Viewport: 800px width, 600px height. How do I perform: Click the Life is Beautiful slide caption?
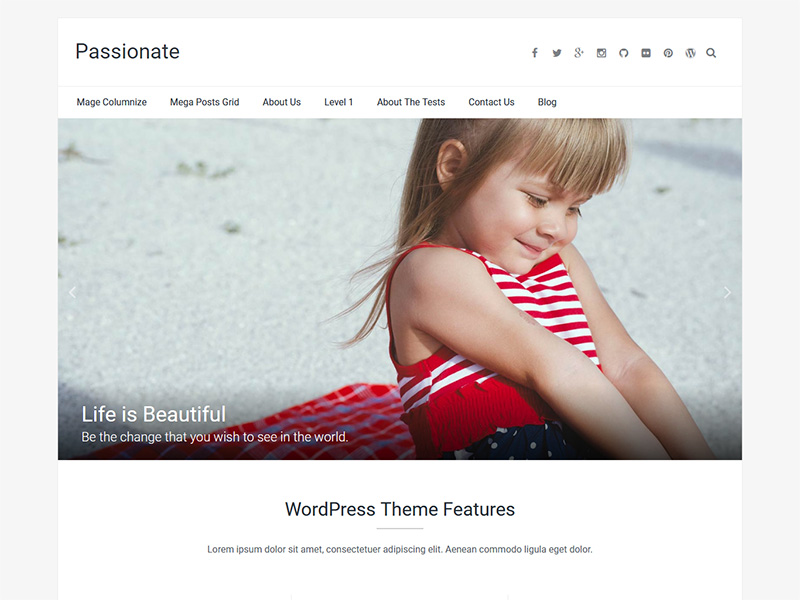[154, 414]
